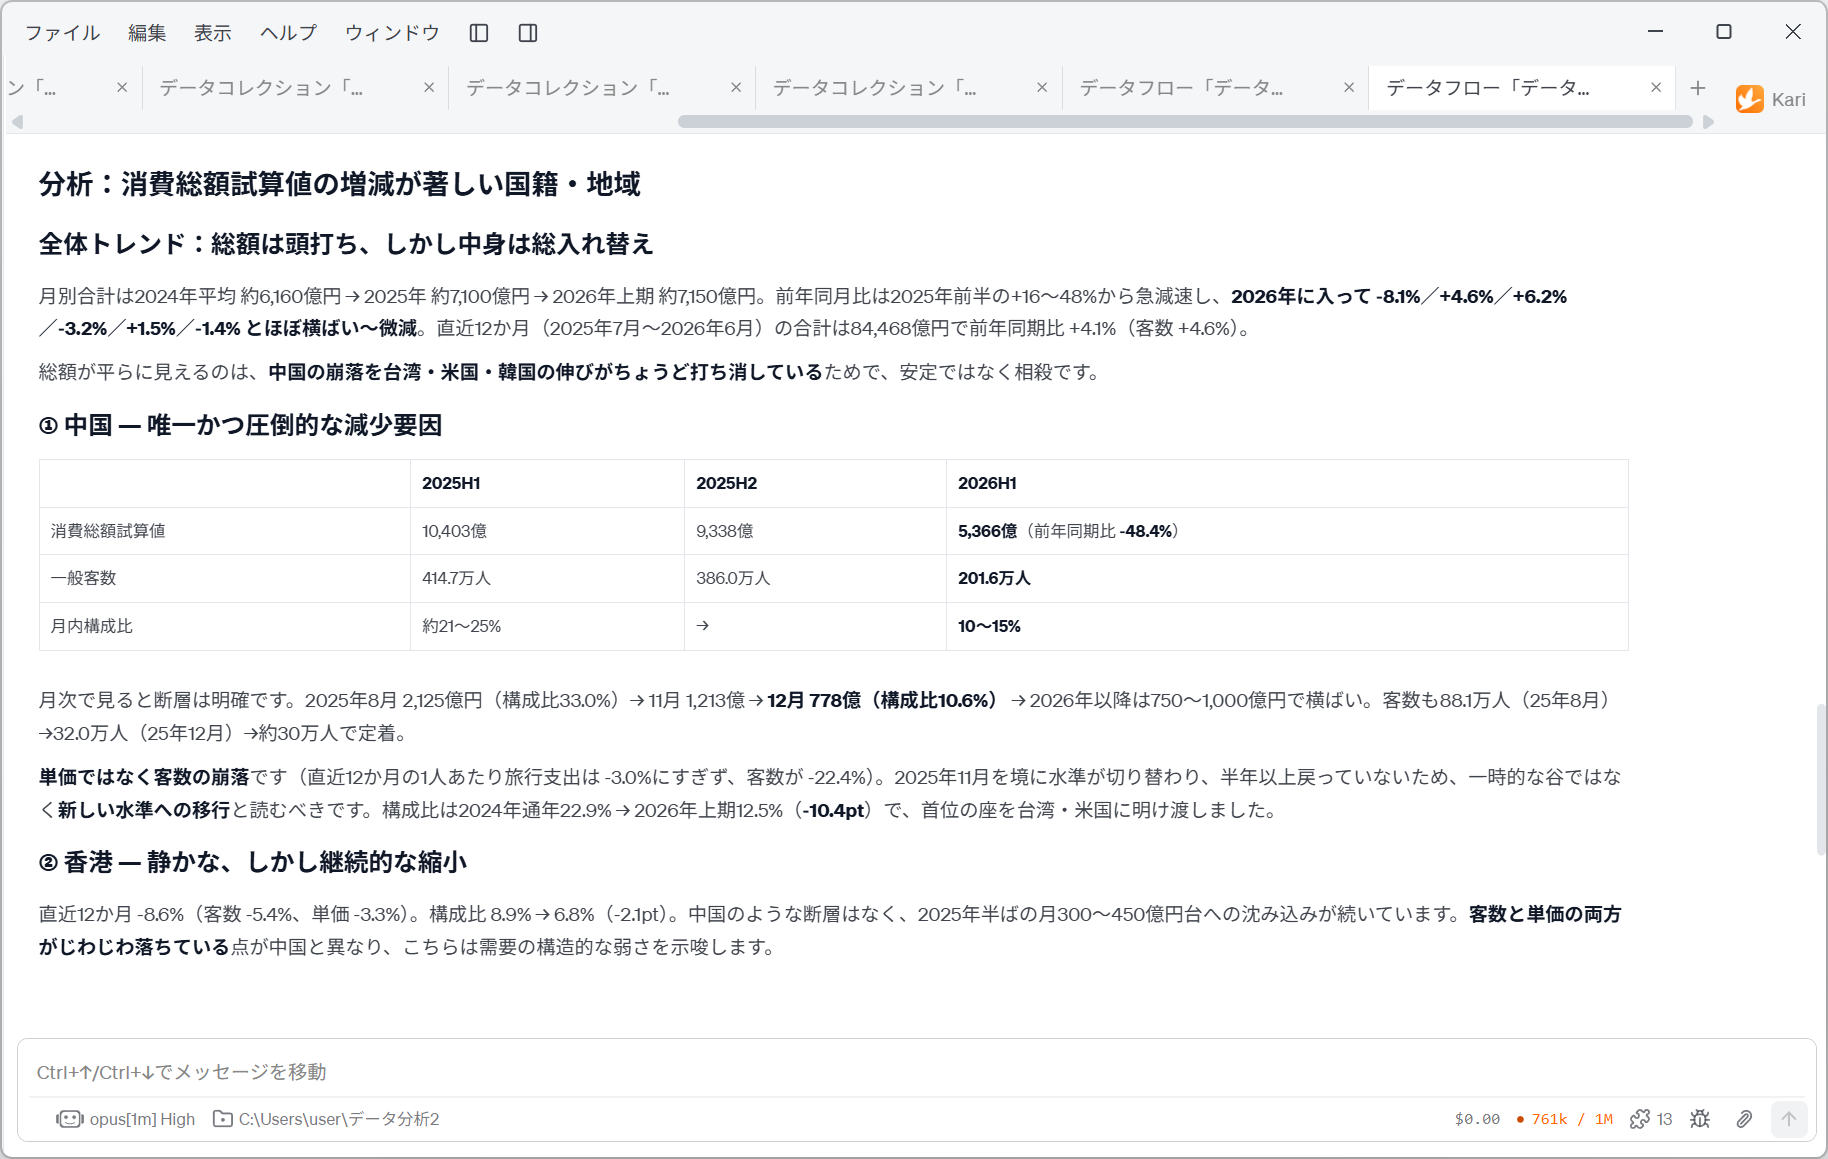Close the third データコレクション tab
Screen dimensions: 1828x1159
tap(1042, 88)
